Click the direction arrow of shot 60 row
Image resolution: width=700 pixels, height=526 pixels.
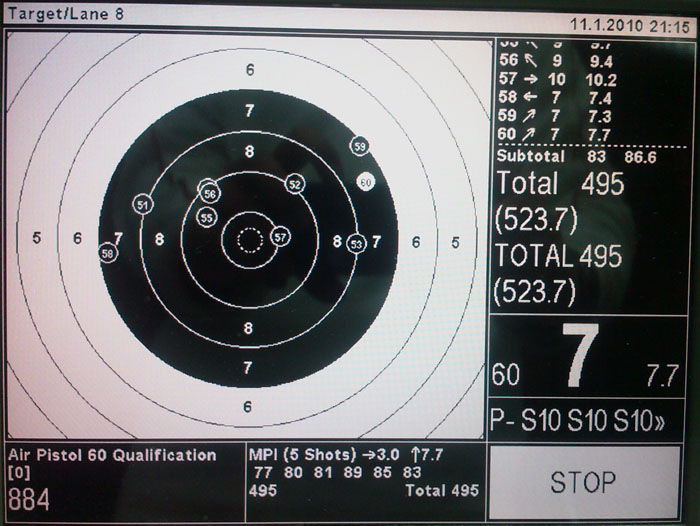coord(529,134)
